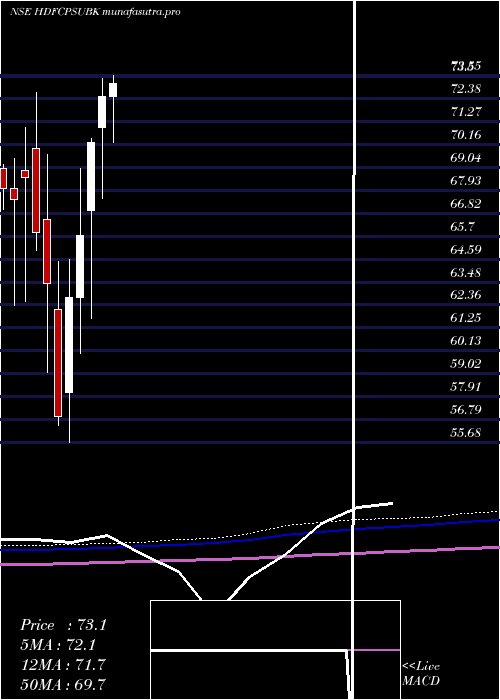Click the <<Live MACD label
Image resolution: width=500 pixels, height=700 pixels.
click(421, 674)
